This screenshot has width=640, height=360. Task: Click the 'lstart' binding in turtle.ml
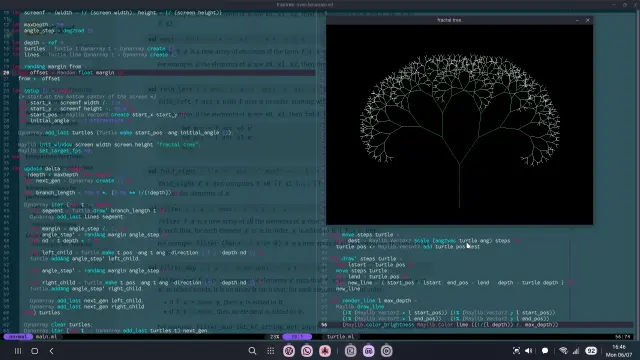[376, 264]
